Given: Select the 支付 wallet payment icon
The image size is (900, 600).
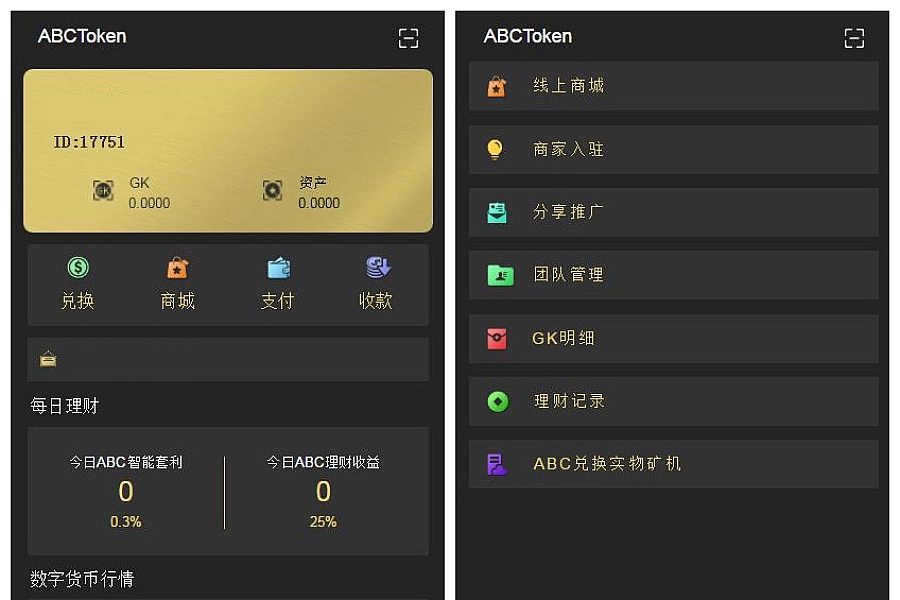Looking at the screenshot, I should 278,268.
